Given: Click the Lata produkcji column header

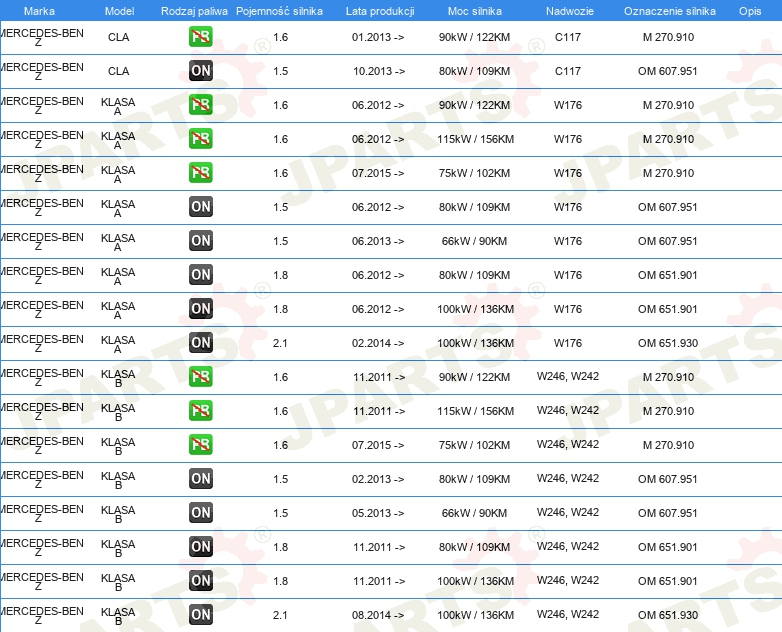Looking at the screenshot, I should click(x=379, y=10).
